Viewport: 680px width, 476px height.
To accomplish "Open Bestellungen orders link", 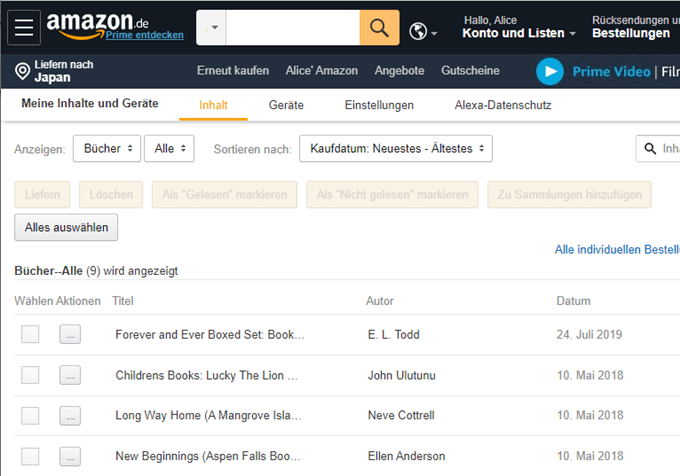I will pos(631,33).
